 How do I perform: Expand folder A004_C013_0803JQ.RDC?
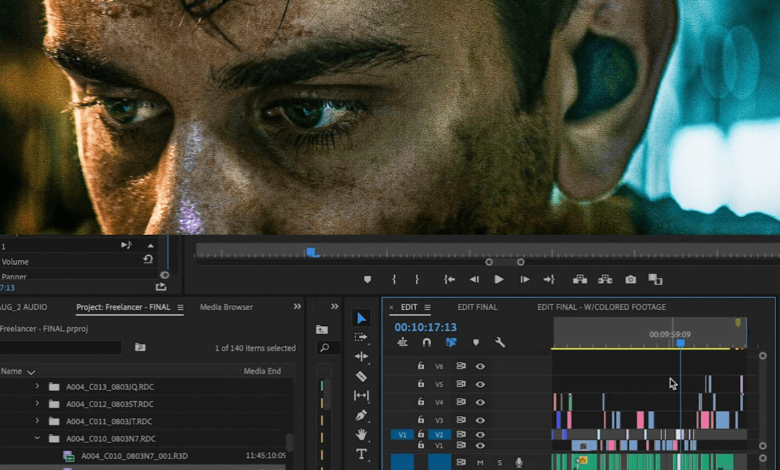pyautogui.click(x=37, y=386)
